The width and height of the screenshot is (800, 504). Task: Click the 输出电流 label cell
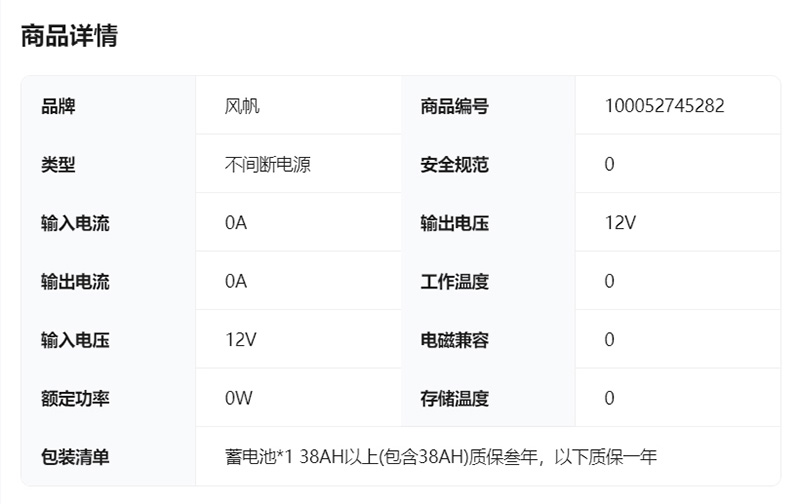point(75,282)
